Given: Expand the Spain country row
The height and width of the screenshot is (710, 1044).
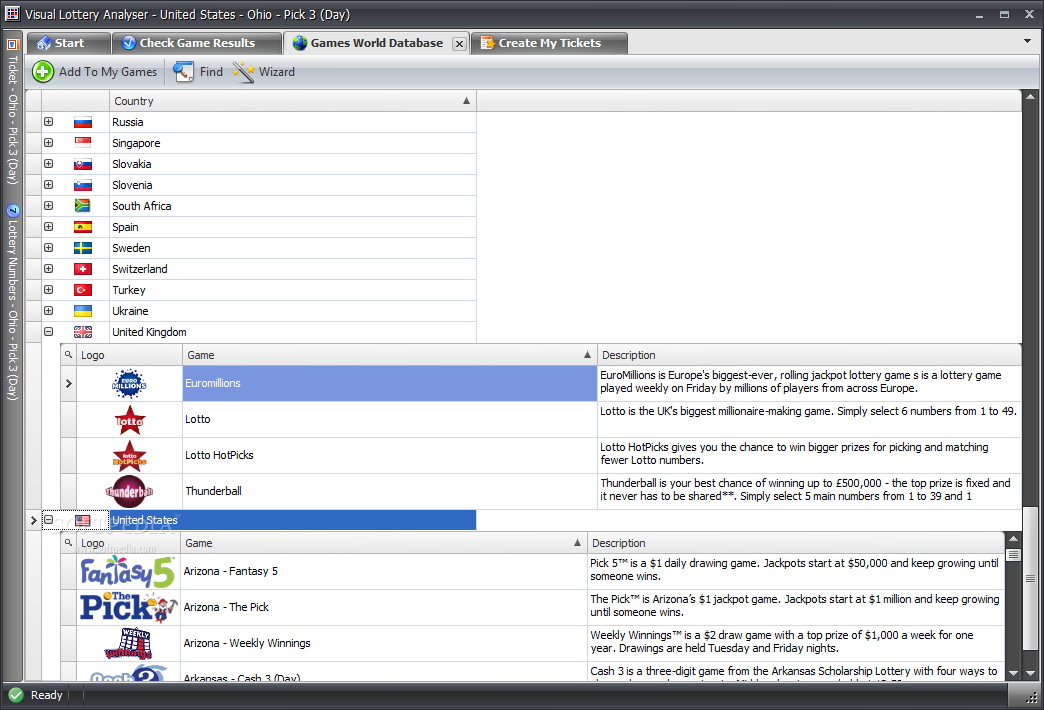Looking at the screenshot, I should click(49, 226).
